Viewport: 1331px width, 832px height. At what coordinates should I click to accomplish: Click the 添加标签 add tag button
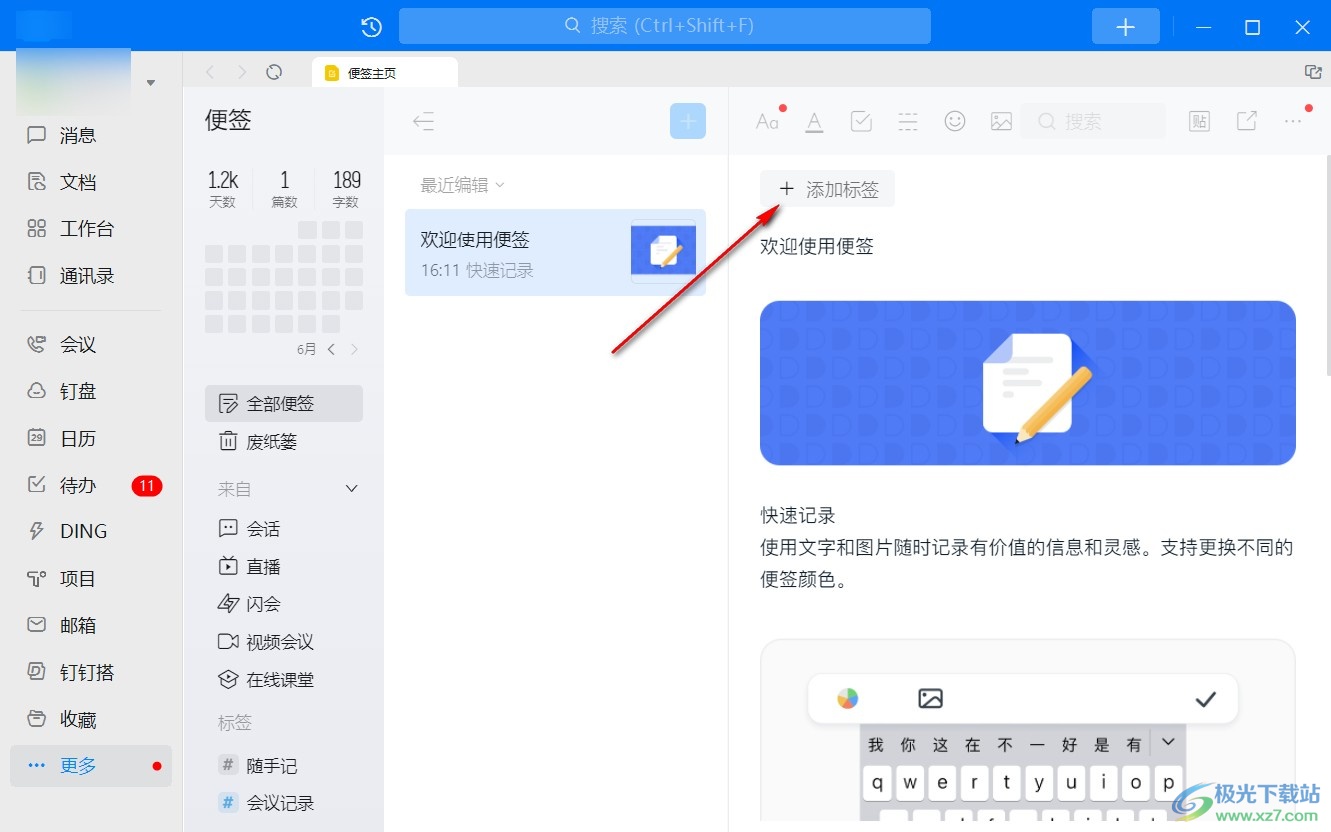click(x=828, y=189)
